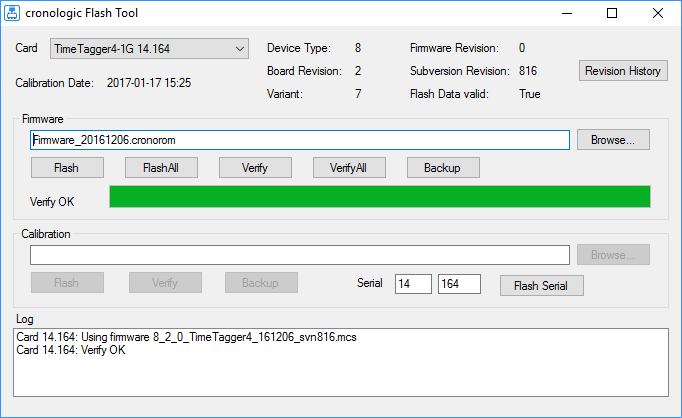Click the serial field containing 164
This screenshot has height=418, width=682.
(459, 284)
